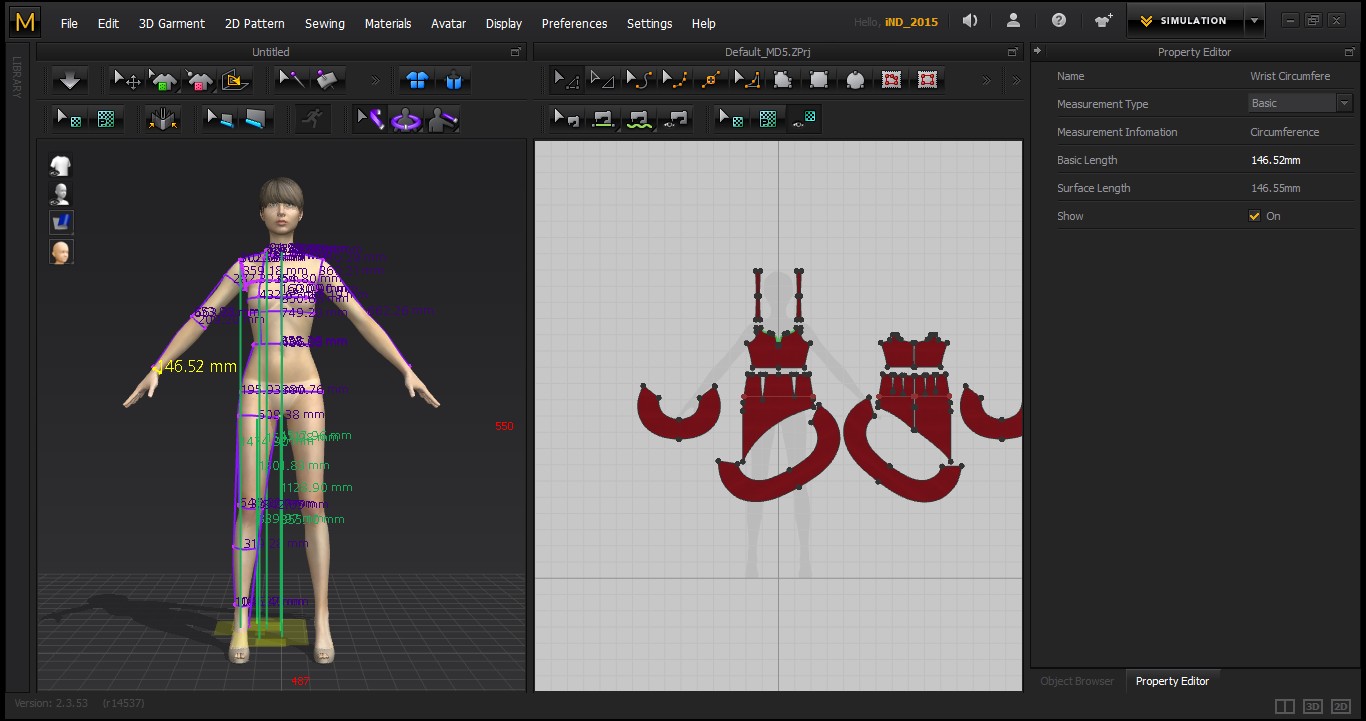Select the Edit Curve Point tool
The image size is (1366, 721).
tap(673, 80)
